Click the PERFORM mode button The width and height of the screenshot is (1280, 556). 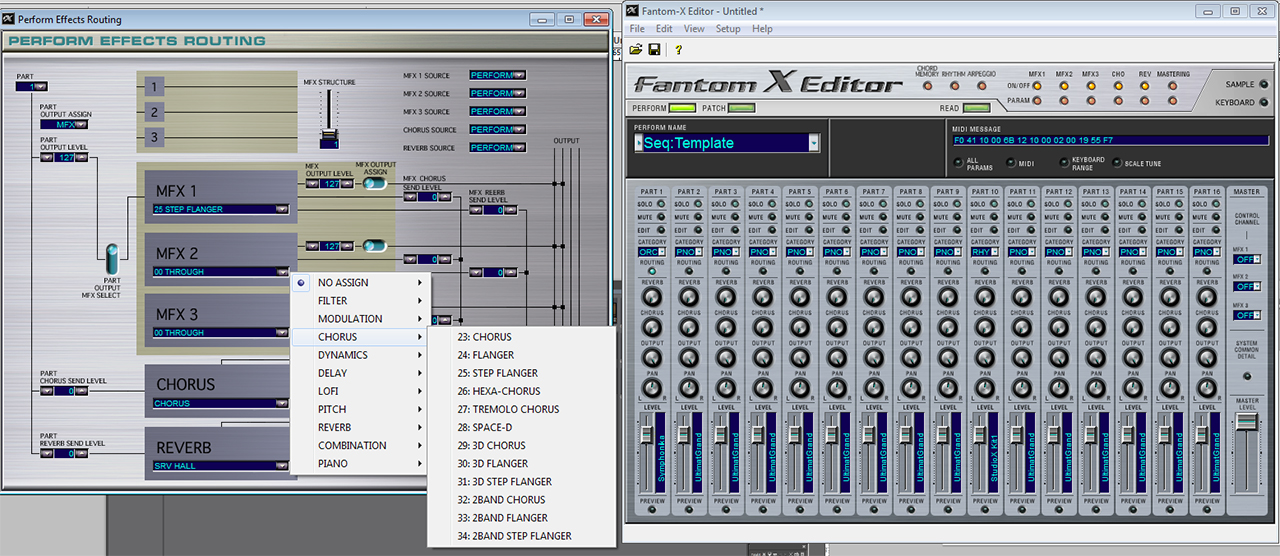(681, 108)
